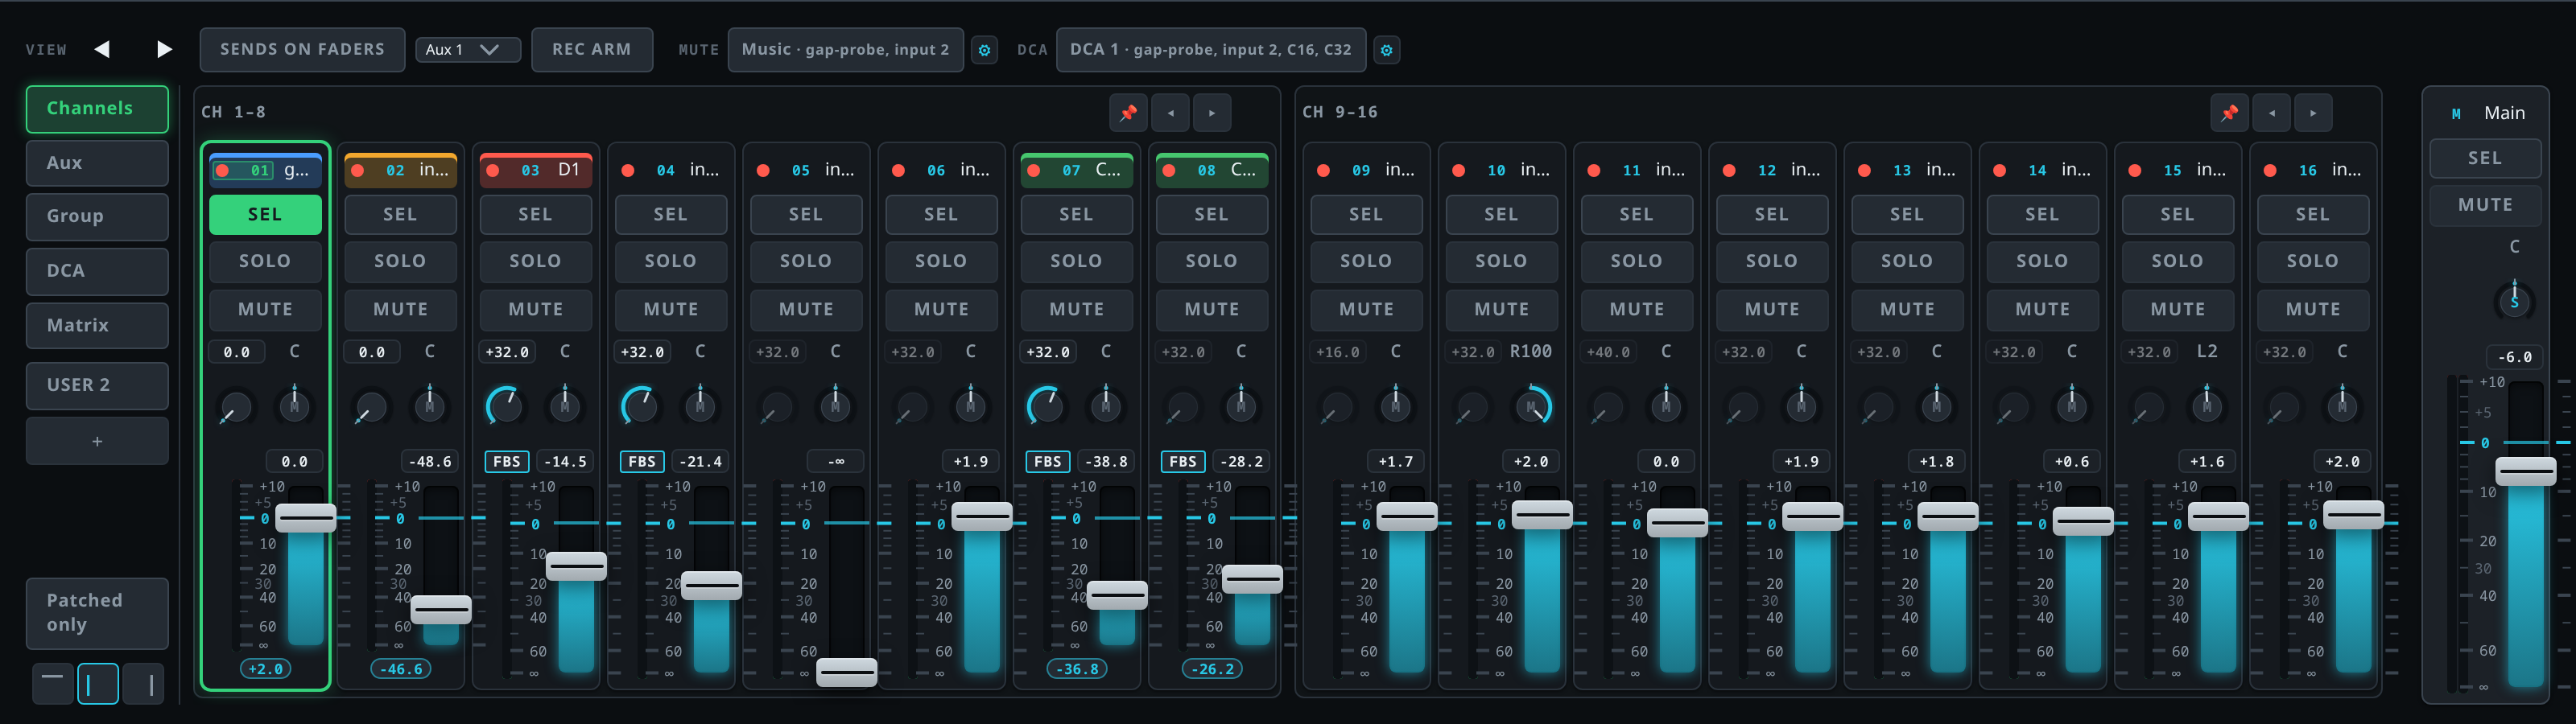Open Mute group settings gear
The image size is (2576, 724).
click(x=984, y=50)
